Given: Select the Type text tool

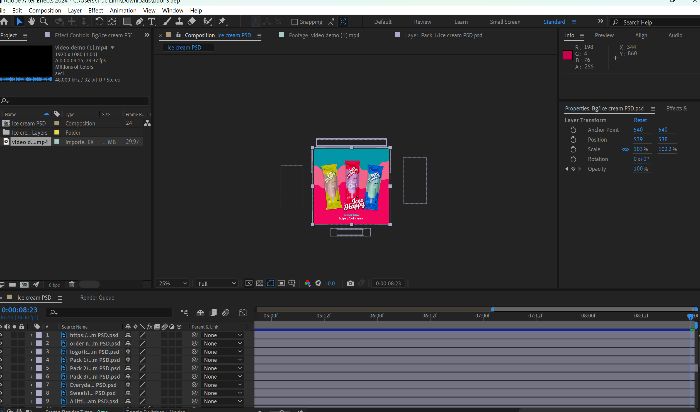Looking at the screenshot, I should pyautogui.click(x=151, y=21).
